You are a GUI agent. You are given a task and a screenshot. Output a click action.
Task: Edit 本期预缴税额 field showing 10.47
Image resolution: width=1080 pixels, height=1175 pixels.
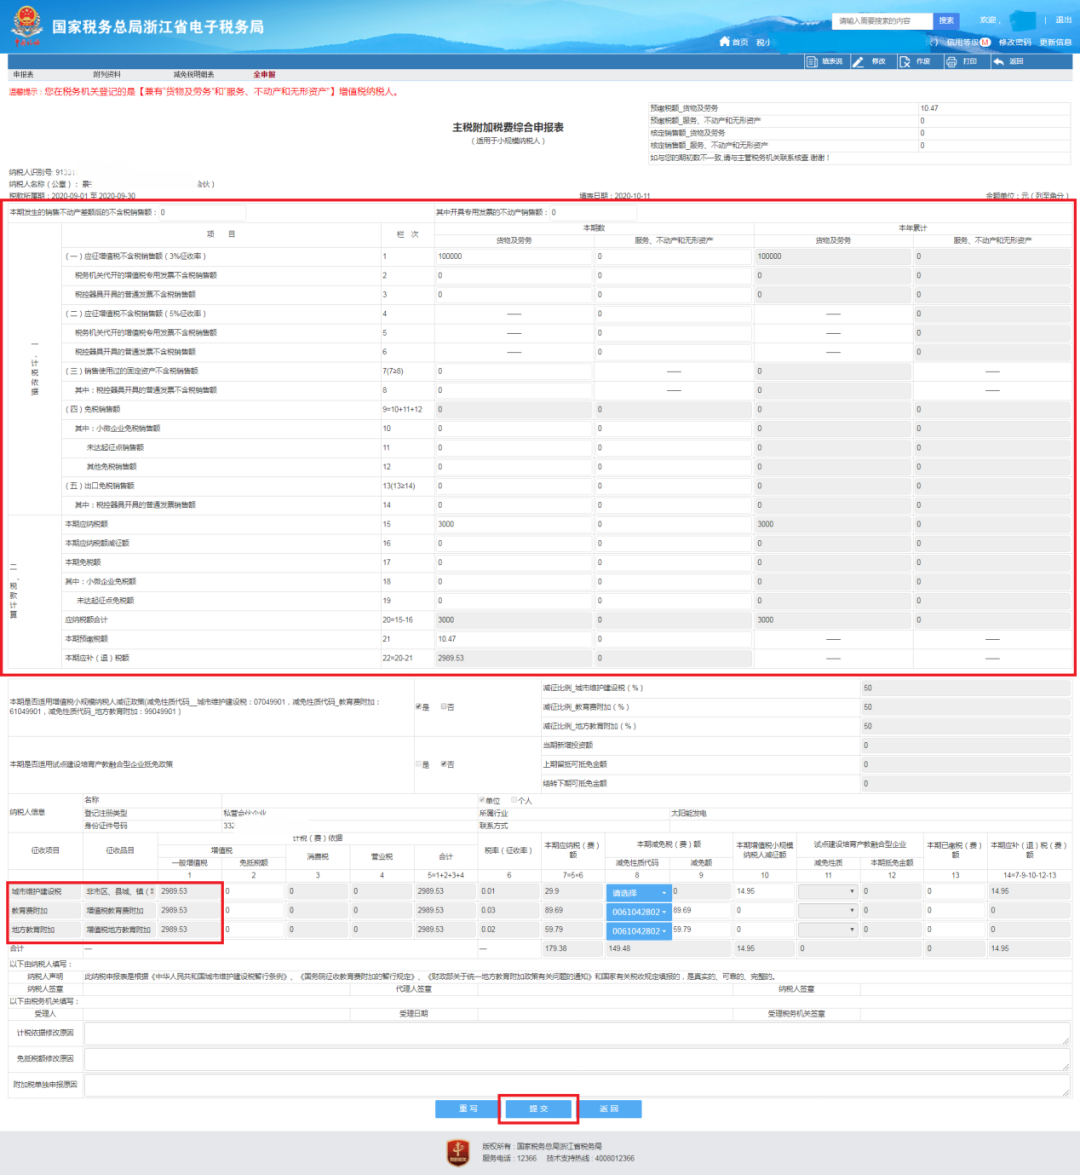[513, 639]
